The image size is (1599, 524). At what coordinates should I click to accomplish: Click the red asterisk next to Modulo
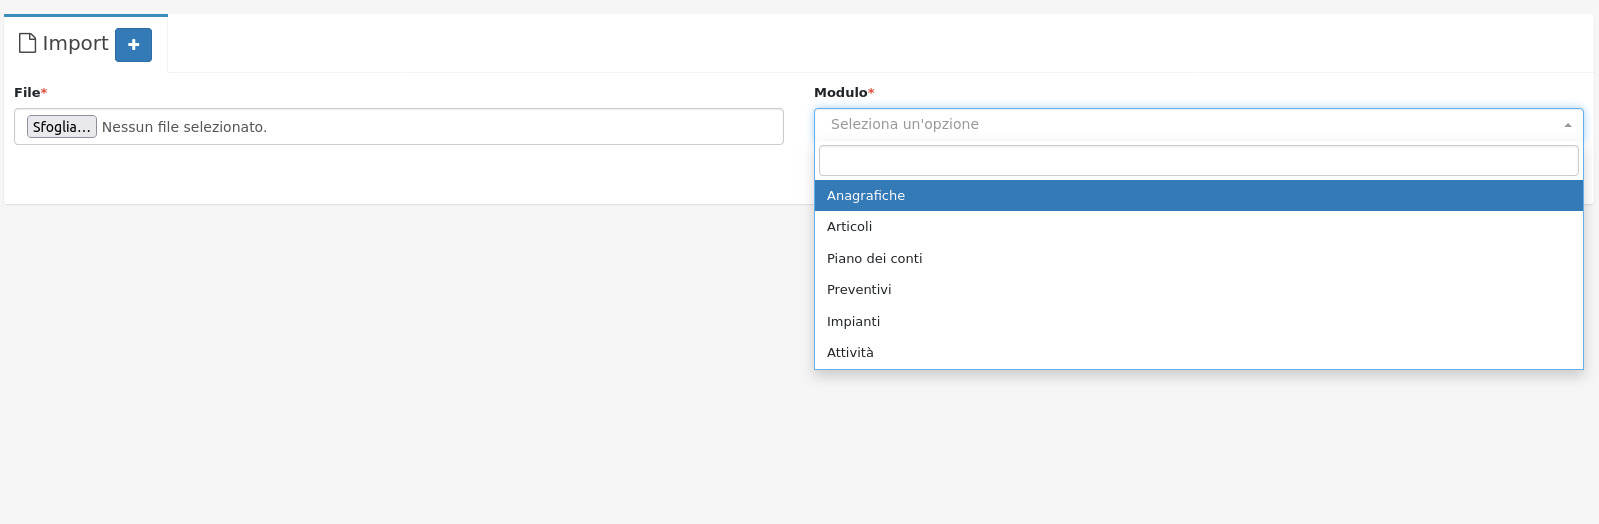(871, 92)
